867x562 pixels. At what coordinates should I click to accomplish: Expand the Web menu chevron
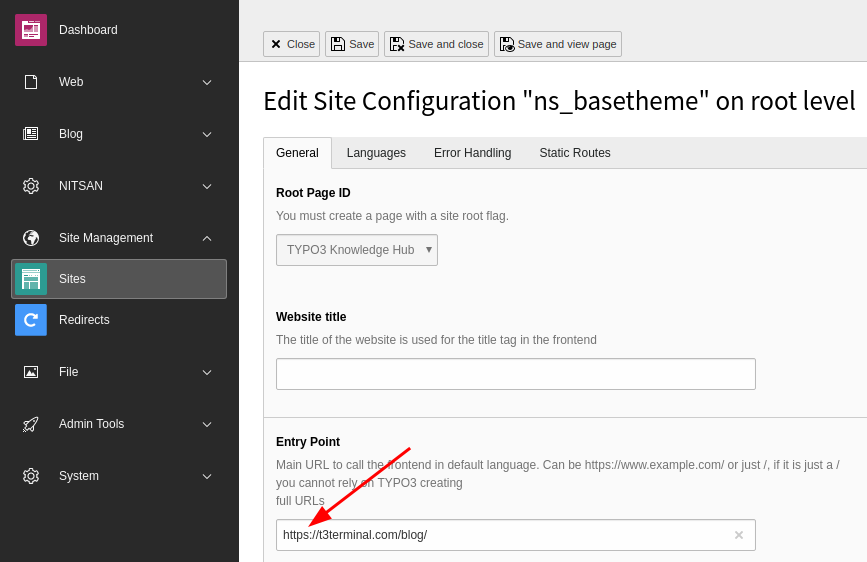(x=207, y=82)
